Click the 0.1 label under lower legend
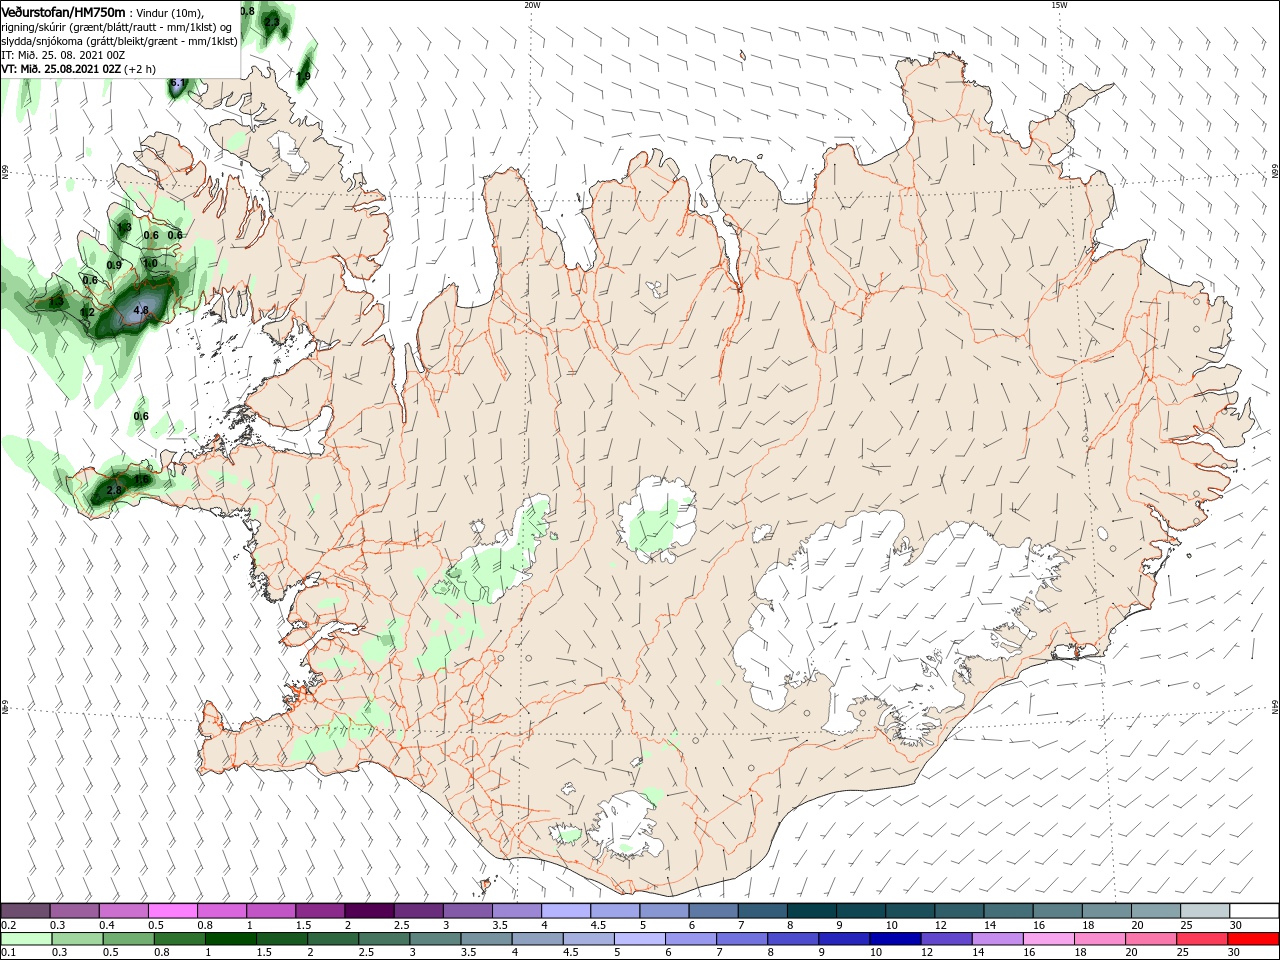The image size is (1280, 960). 8,953
